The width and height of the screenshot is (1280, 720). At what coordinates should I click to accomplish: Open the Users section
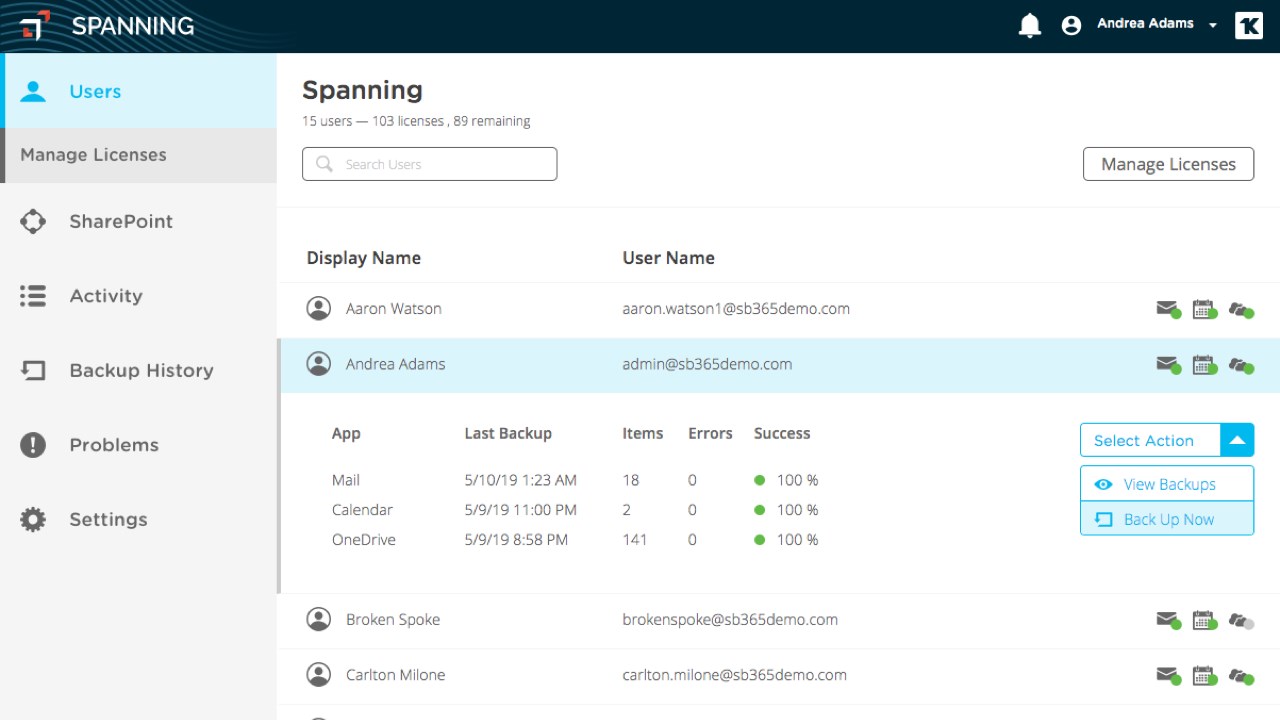tap(140, 91)
